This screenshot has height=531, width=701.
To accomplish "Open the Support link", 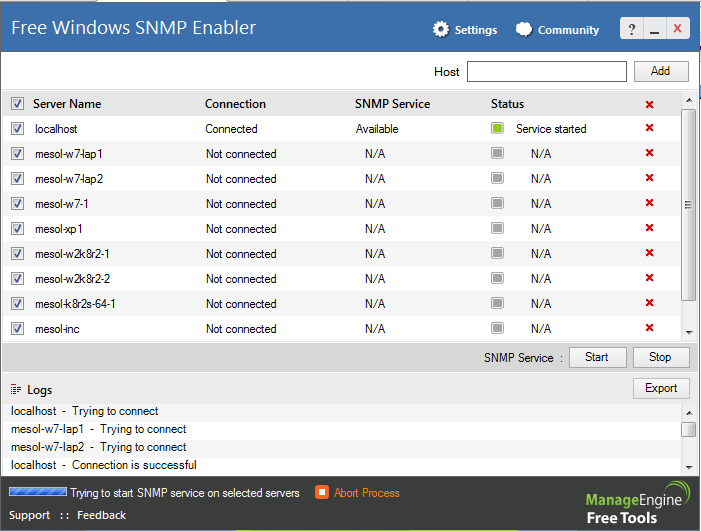I will (x=30, y=515).
